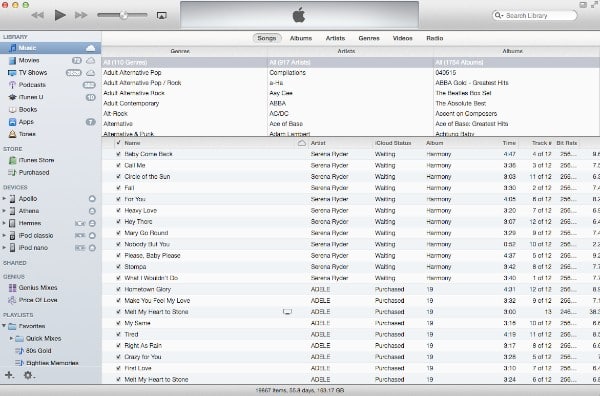The height and width of the screenshot is (396, 600).
Task: Open the AirPlay output icon
Action: point(162,15)
